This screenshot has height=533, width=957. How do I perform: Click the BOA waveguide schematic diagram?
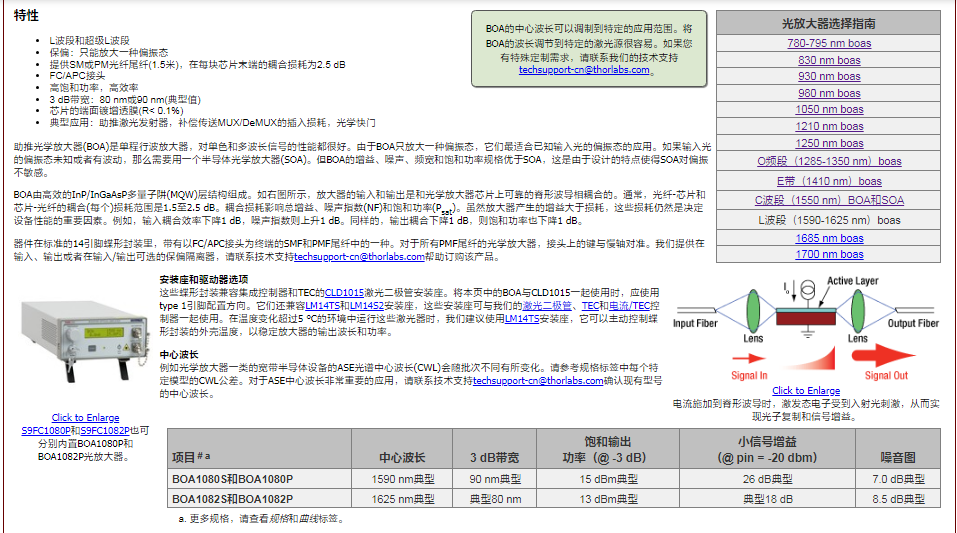coord(805,325)
